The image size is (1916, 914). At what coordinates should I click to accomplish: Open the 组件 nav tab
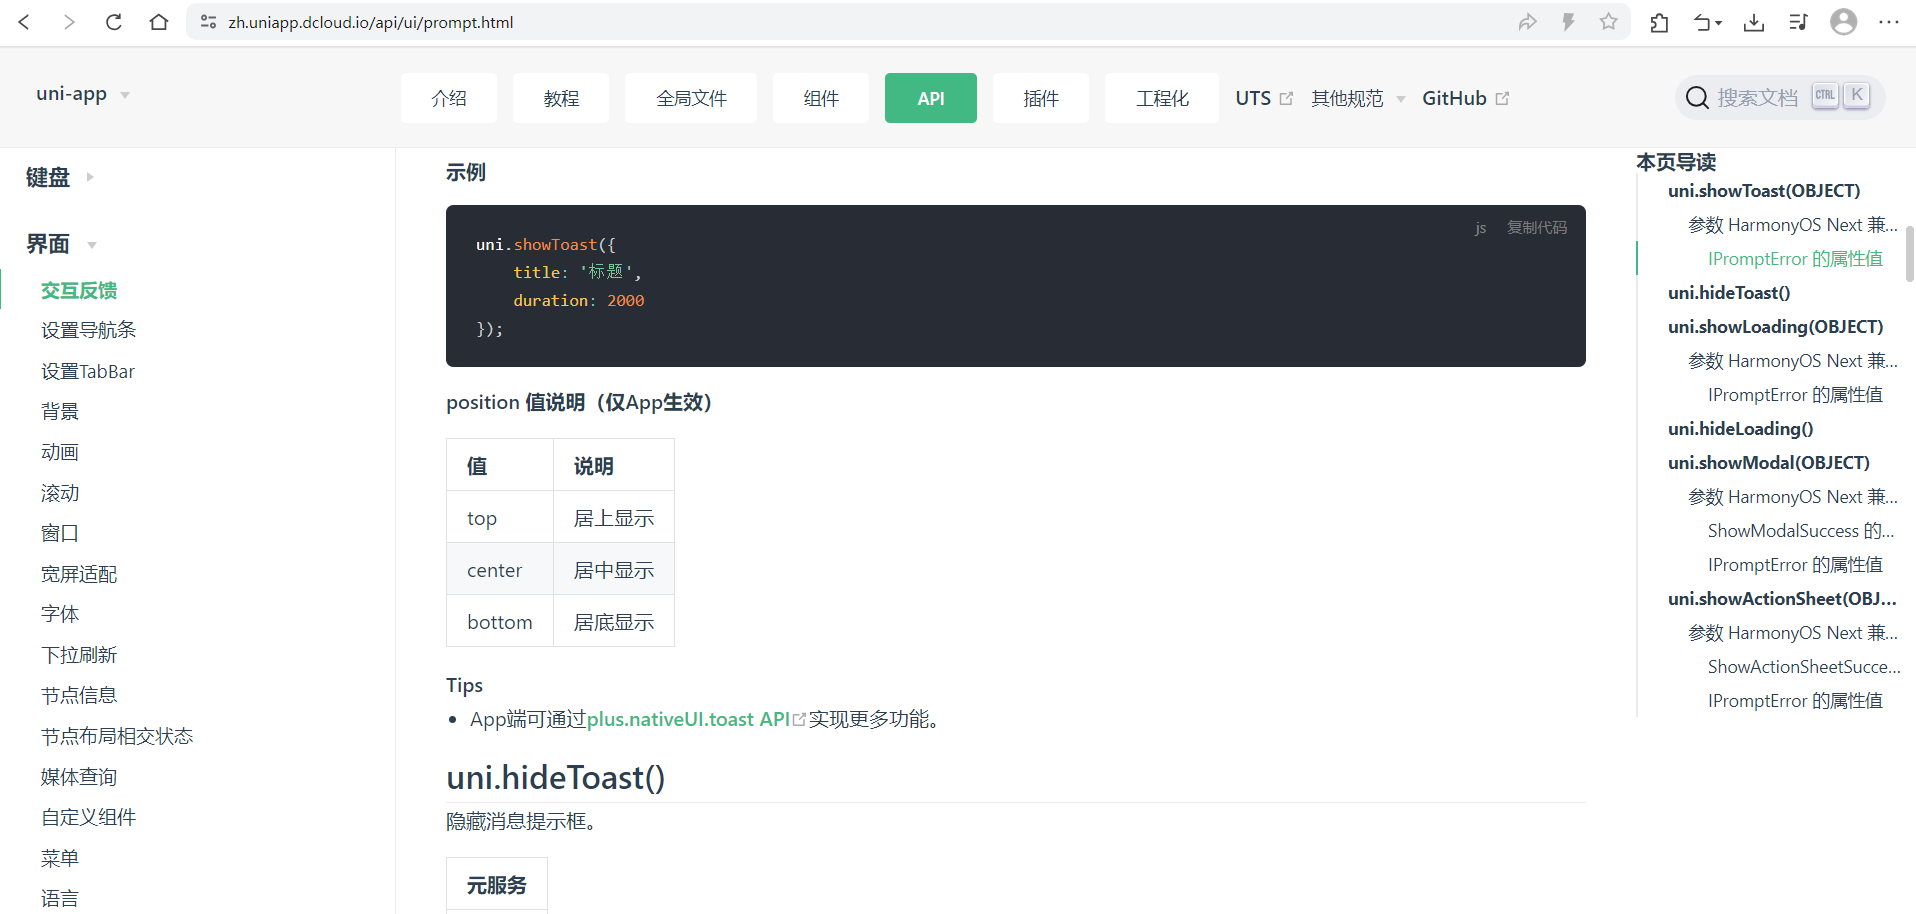click(821, 98)
